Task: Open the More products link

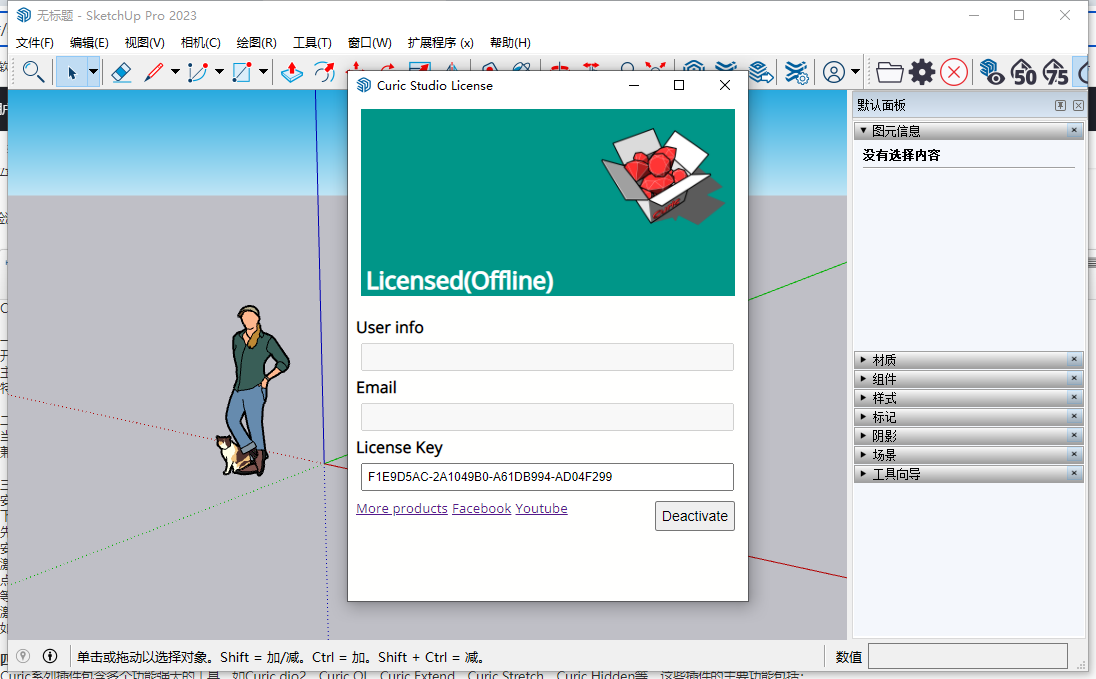Action: coord(401,508)
